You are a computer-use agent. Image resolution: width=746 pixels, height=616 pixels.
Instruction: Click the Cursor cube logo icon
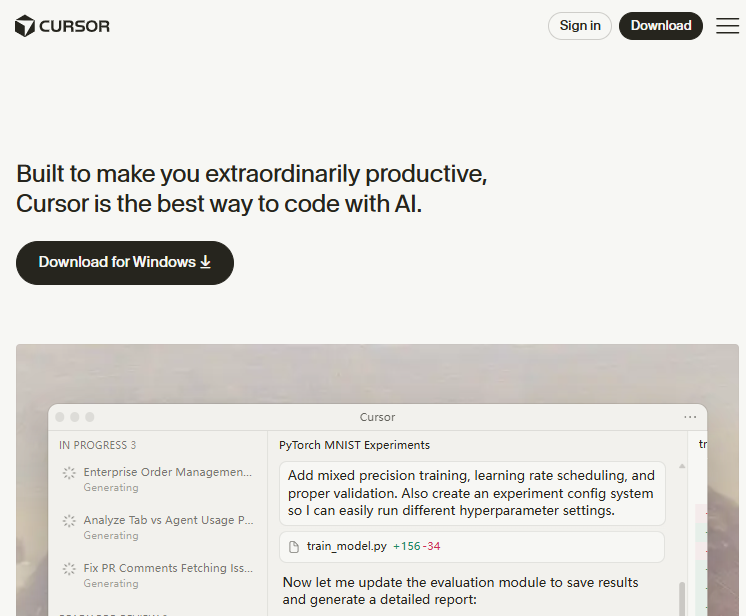tap(25, 26)
